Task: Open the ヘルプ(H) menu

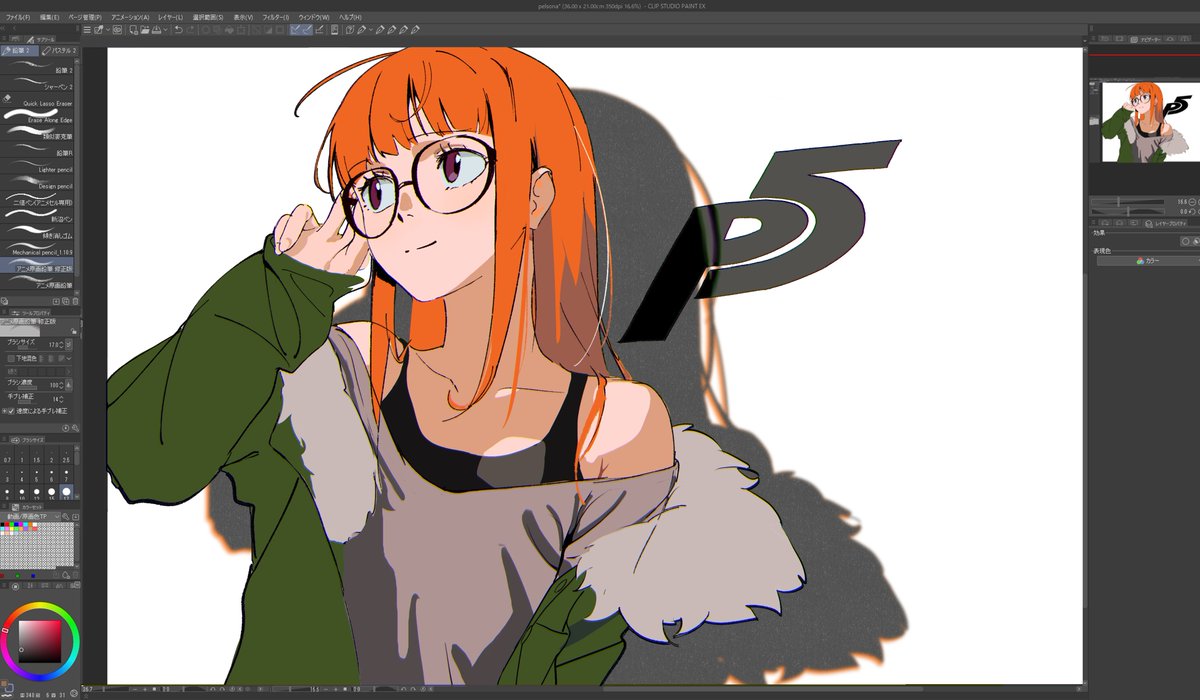Action: click(350, 17)
